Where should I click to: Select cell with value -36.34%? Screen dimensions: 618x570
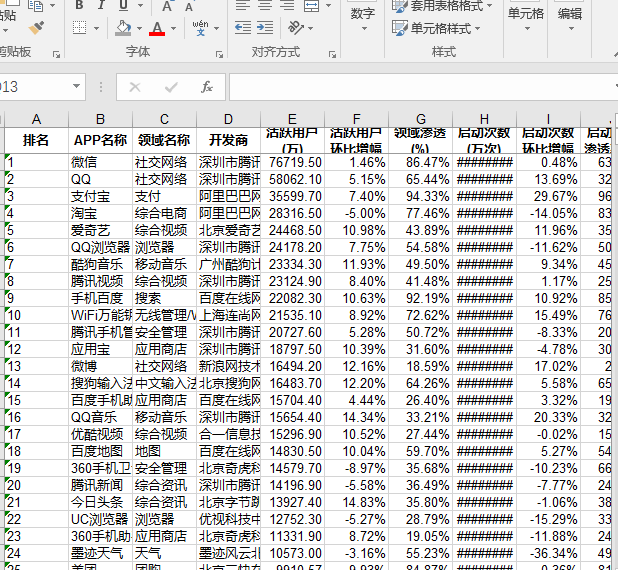pos(548,553)
